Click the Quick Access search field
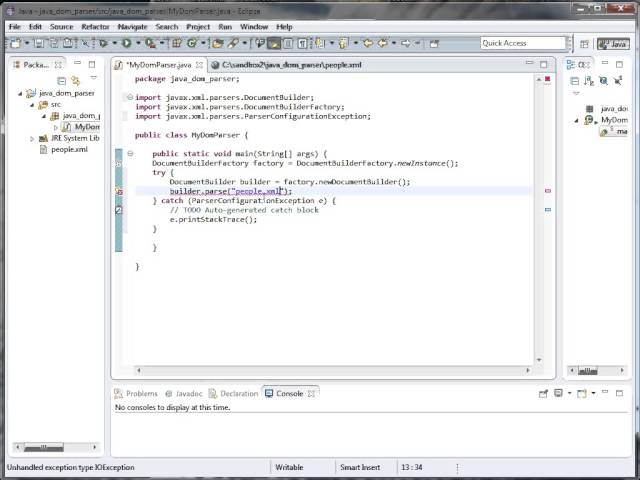This screenshot has width=640, height=480. pos(523,43)
